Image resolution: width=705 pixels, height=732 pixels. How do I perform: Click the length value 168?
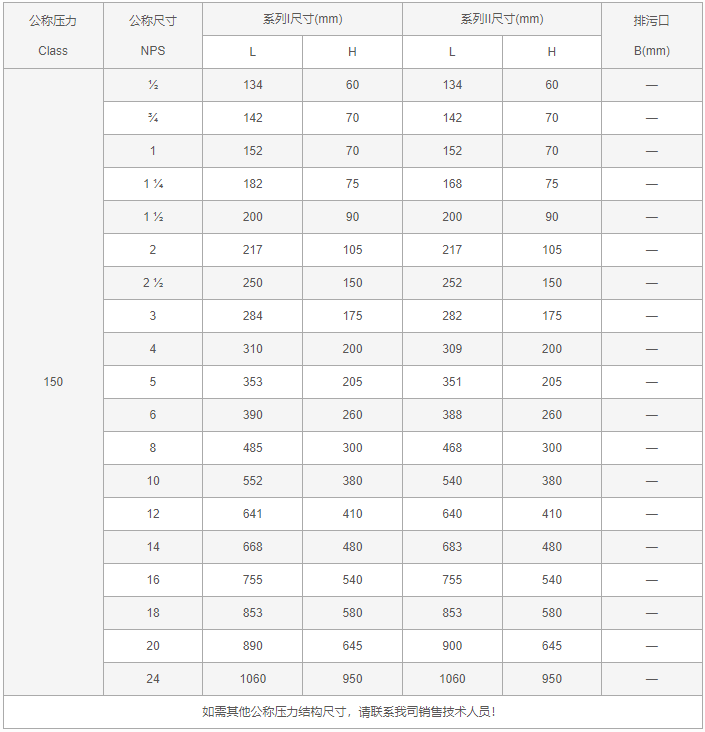pyautogui.click(x=453, y=184)
